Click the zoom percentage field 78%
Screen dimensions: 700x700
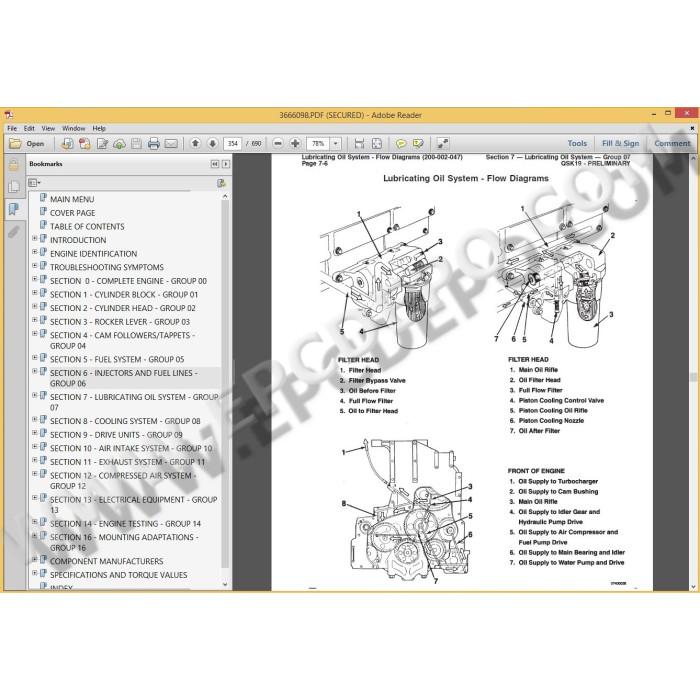(318, 144)
